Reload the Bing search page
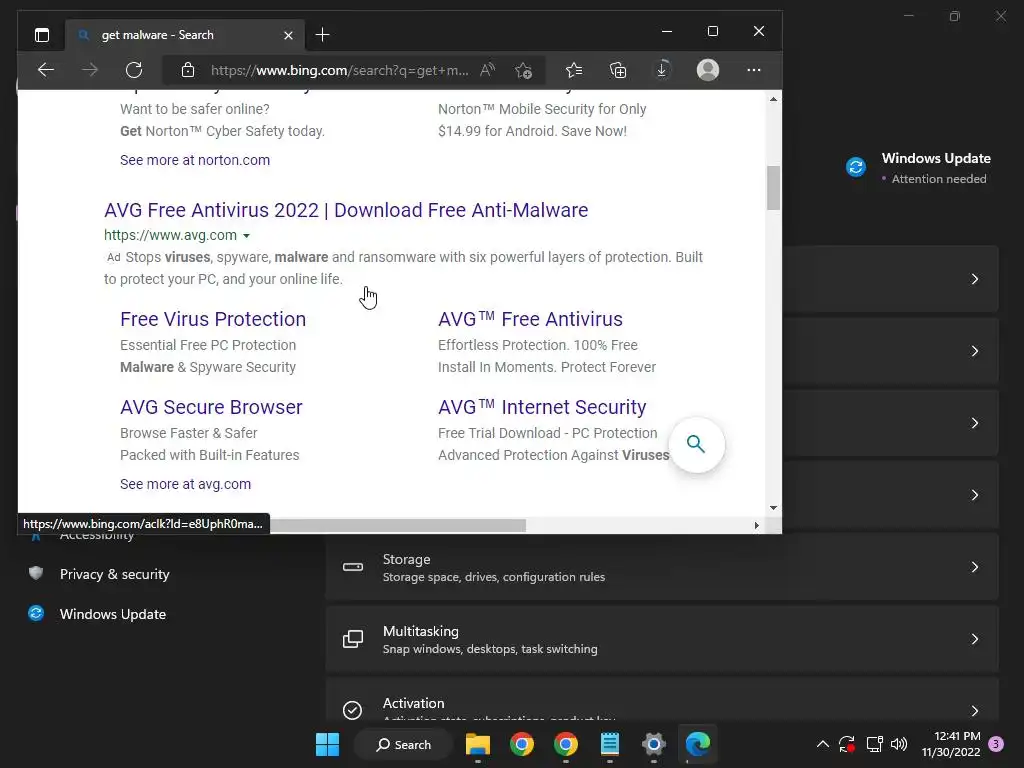Image resolution: width=1024 pixels, height=768 pixels. coord(134,70)
